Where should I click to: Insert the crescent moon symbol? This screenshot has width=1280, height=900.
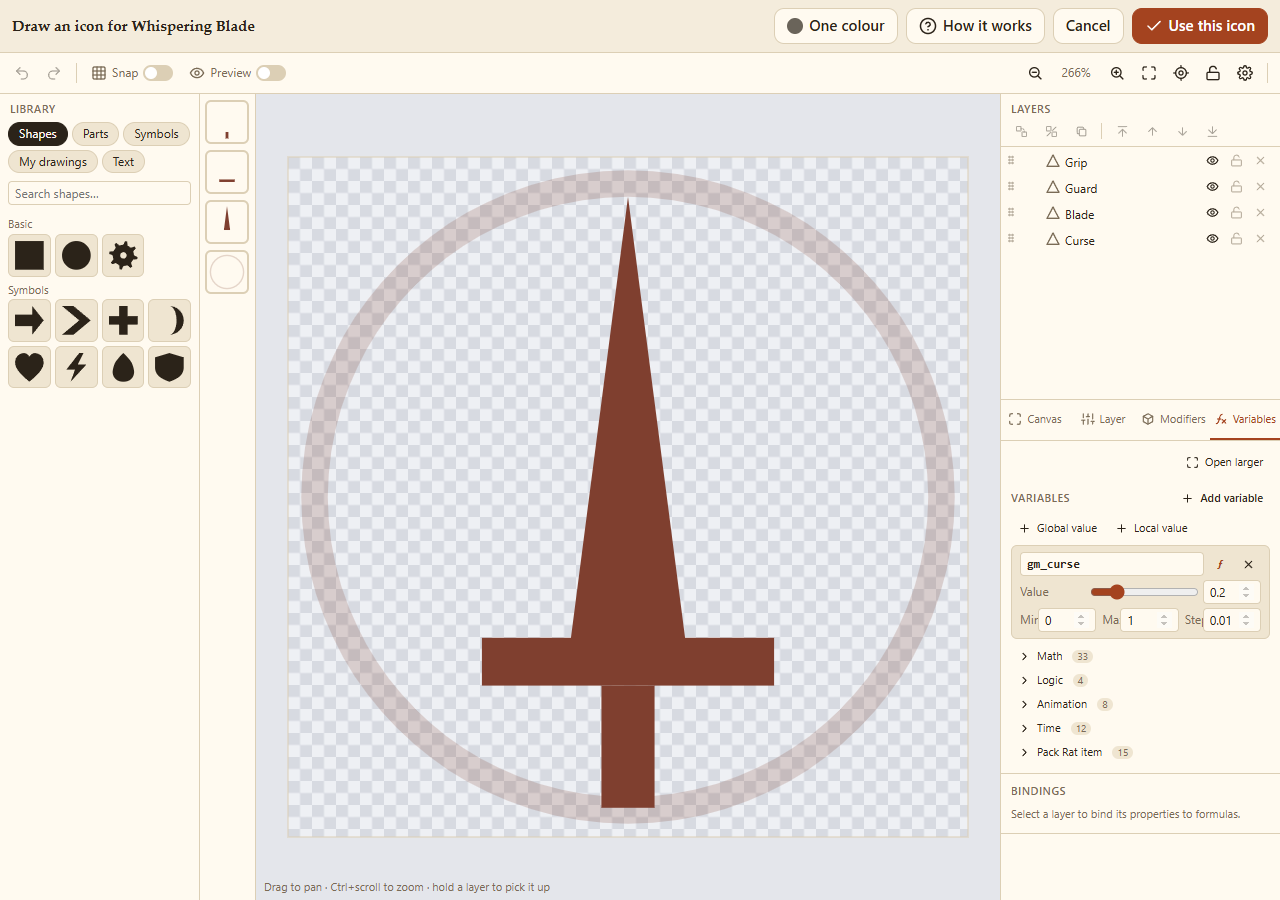[x=170, y=321]
